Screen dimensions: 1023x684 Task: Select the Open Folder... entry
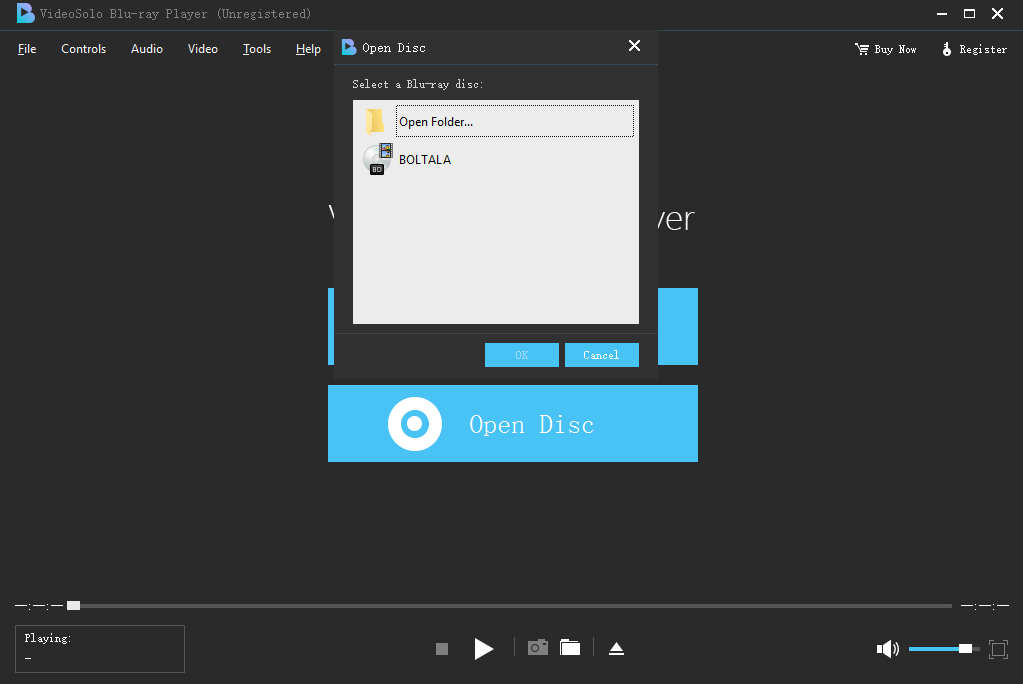coord(496,121)
